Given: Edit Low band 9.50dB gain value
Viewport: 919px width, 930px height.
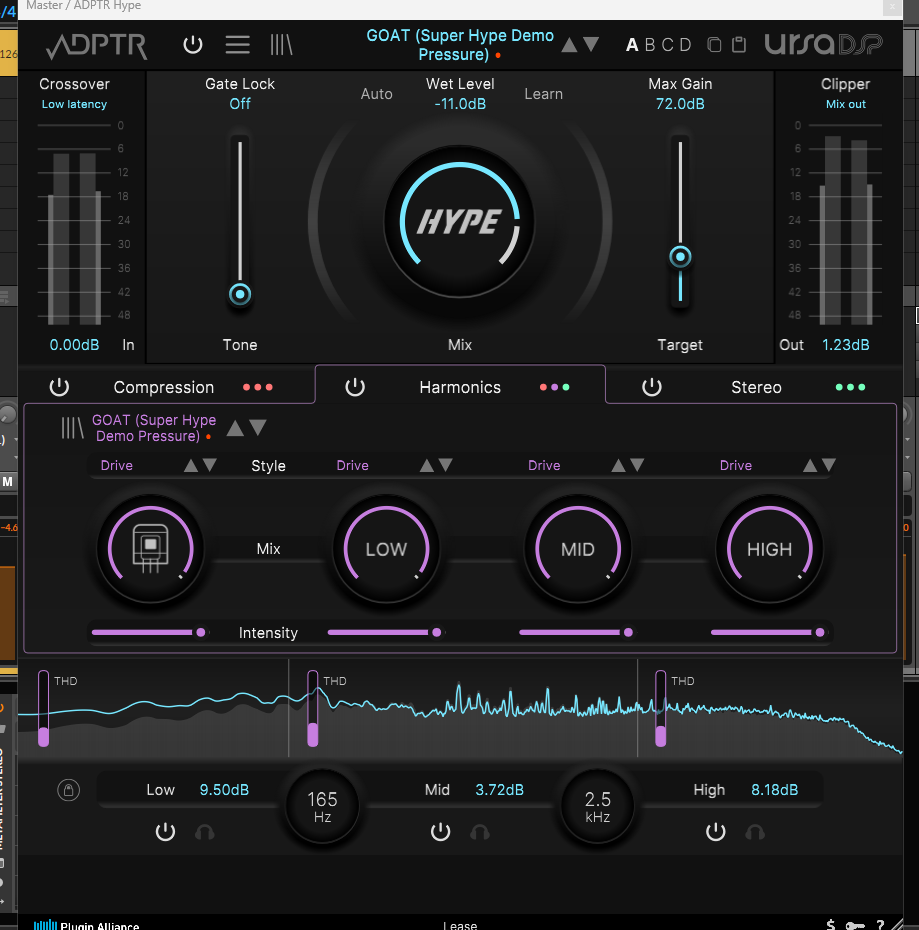Looking at the screenshot, I should (224, 789).
